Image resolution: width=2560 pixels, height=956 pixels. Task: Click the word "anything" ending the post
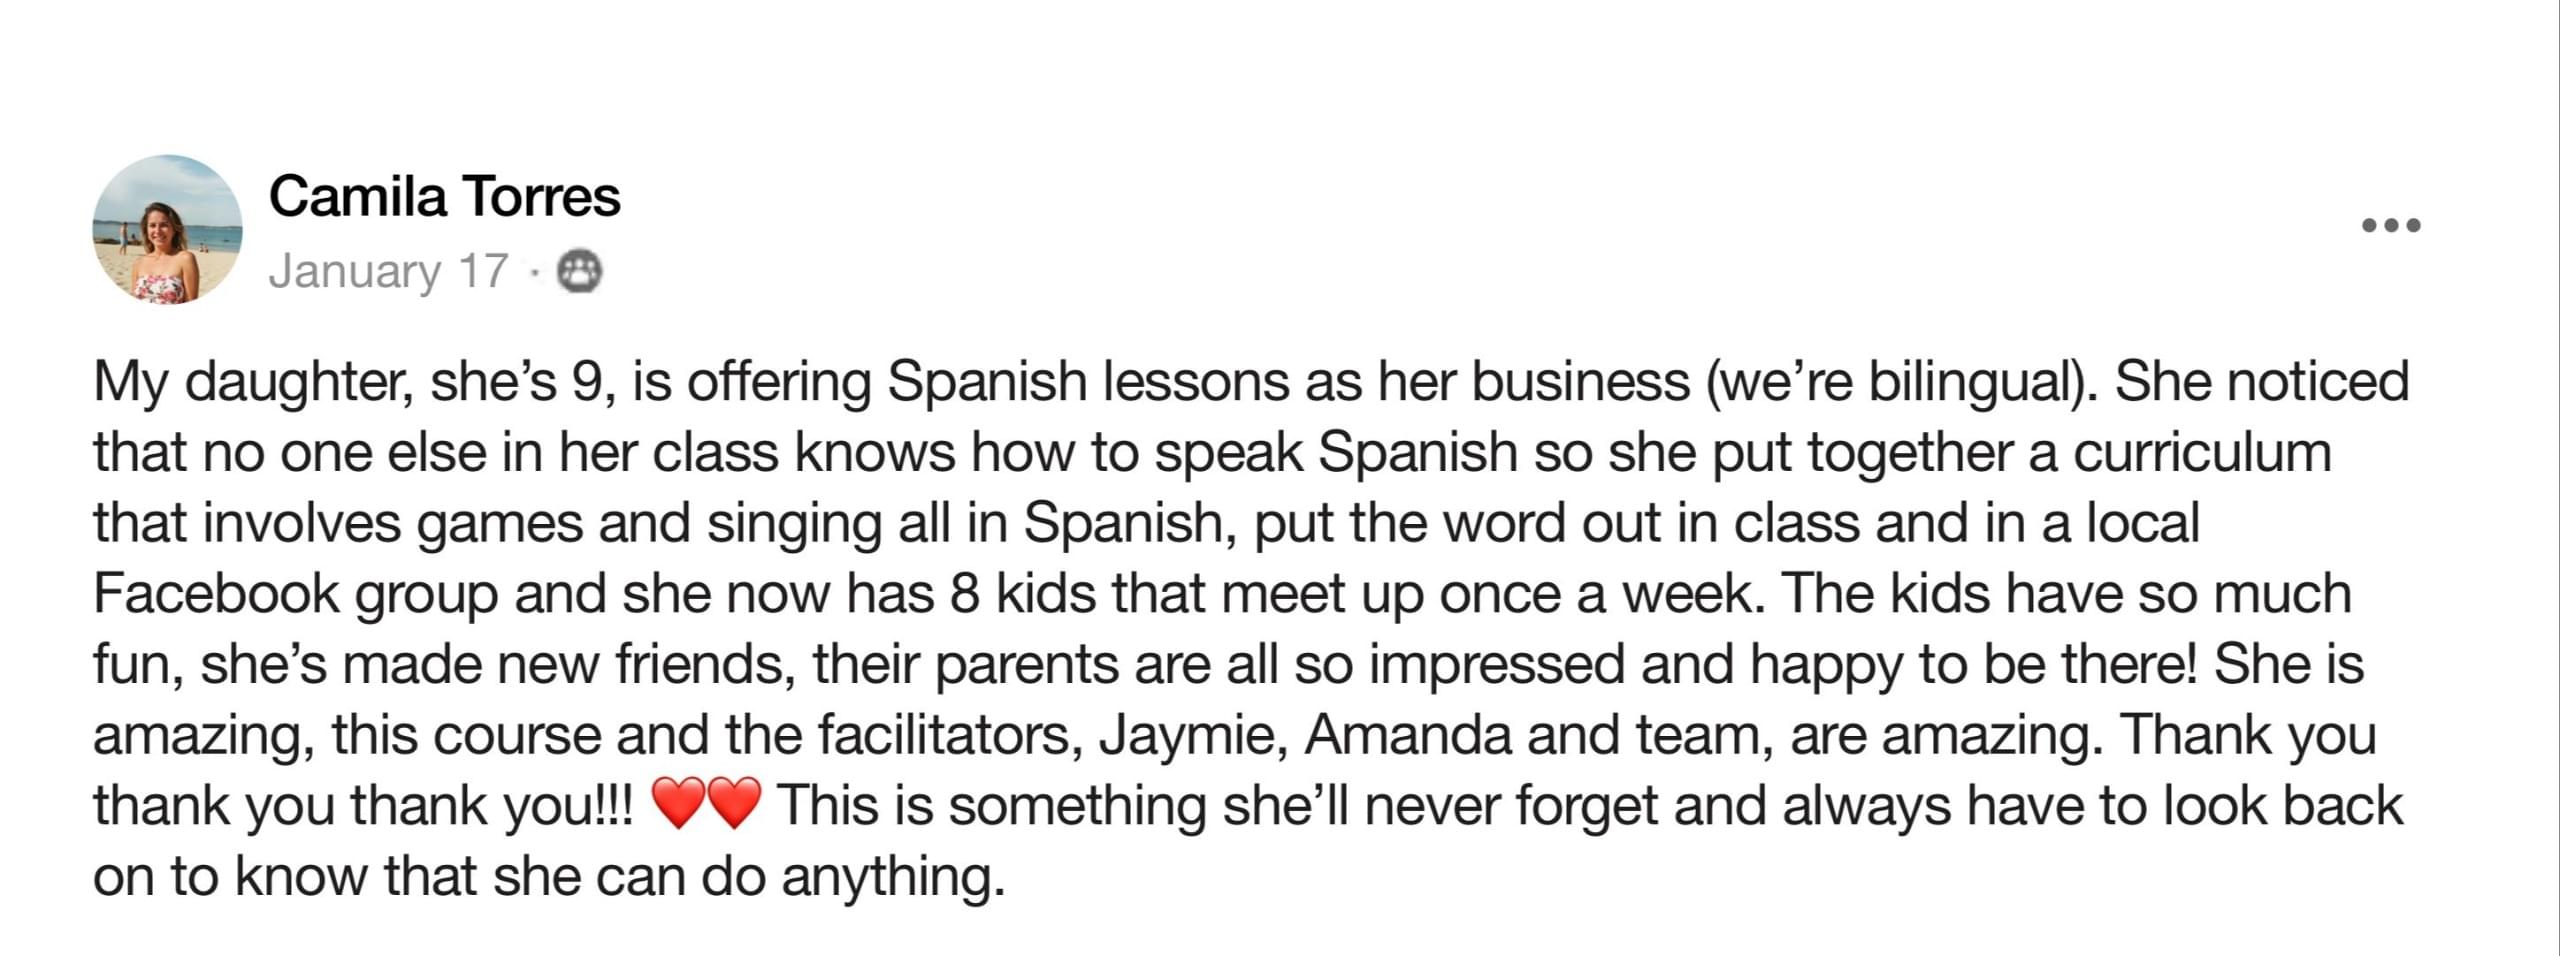tap(892, 877)
